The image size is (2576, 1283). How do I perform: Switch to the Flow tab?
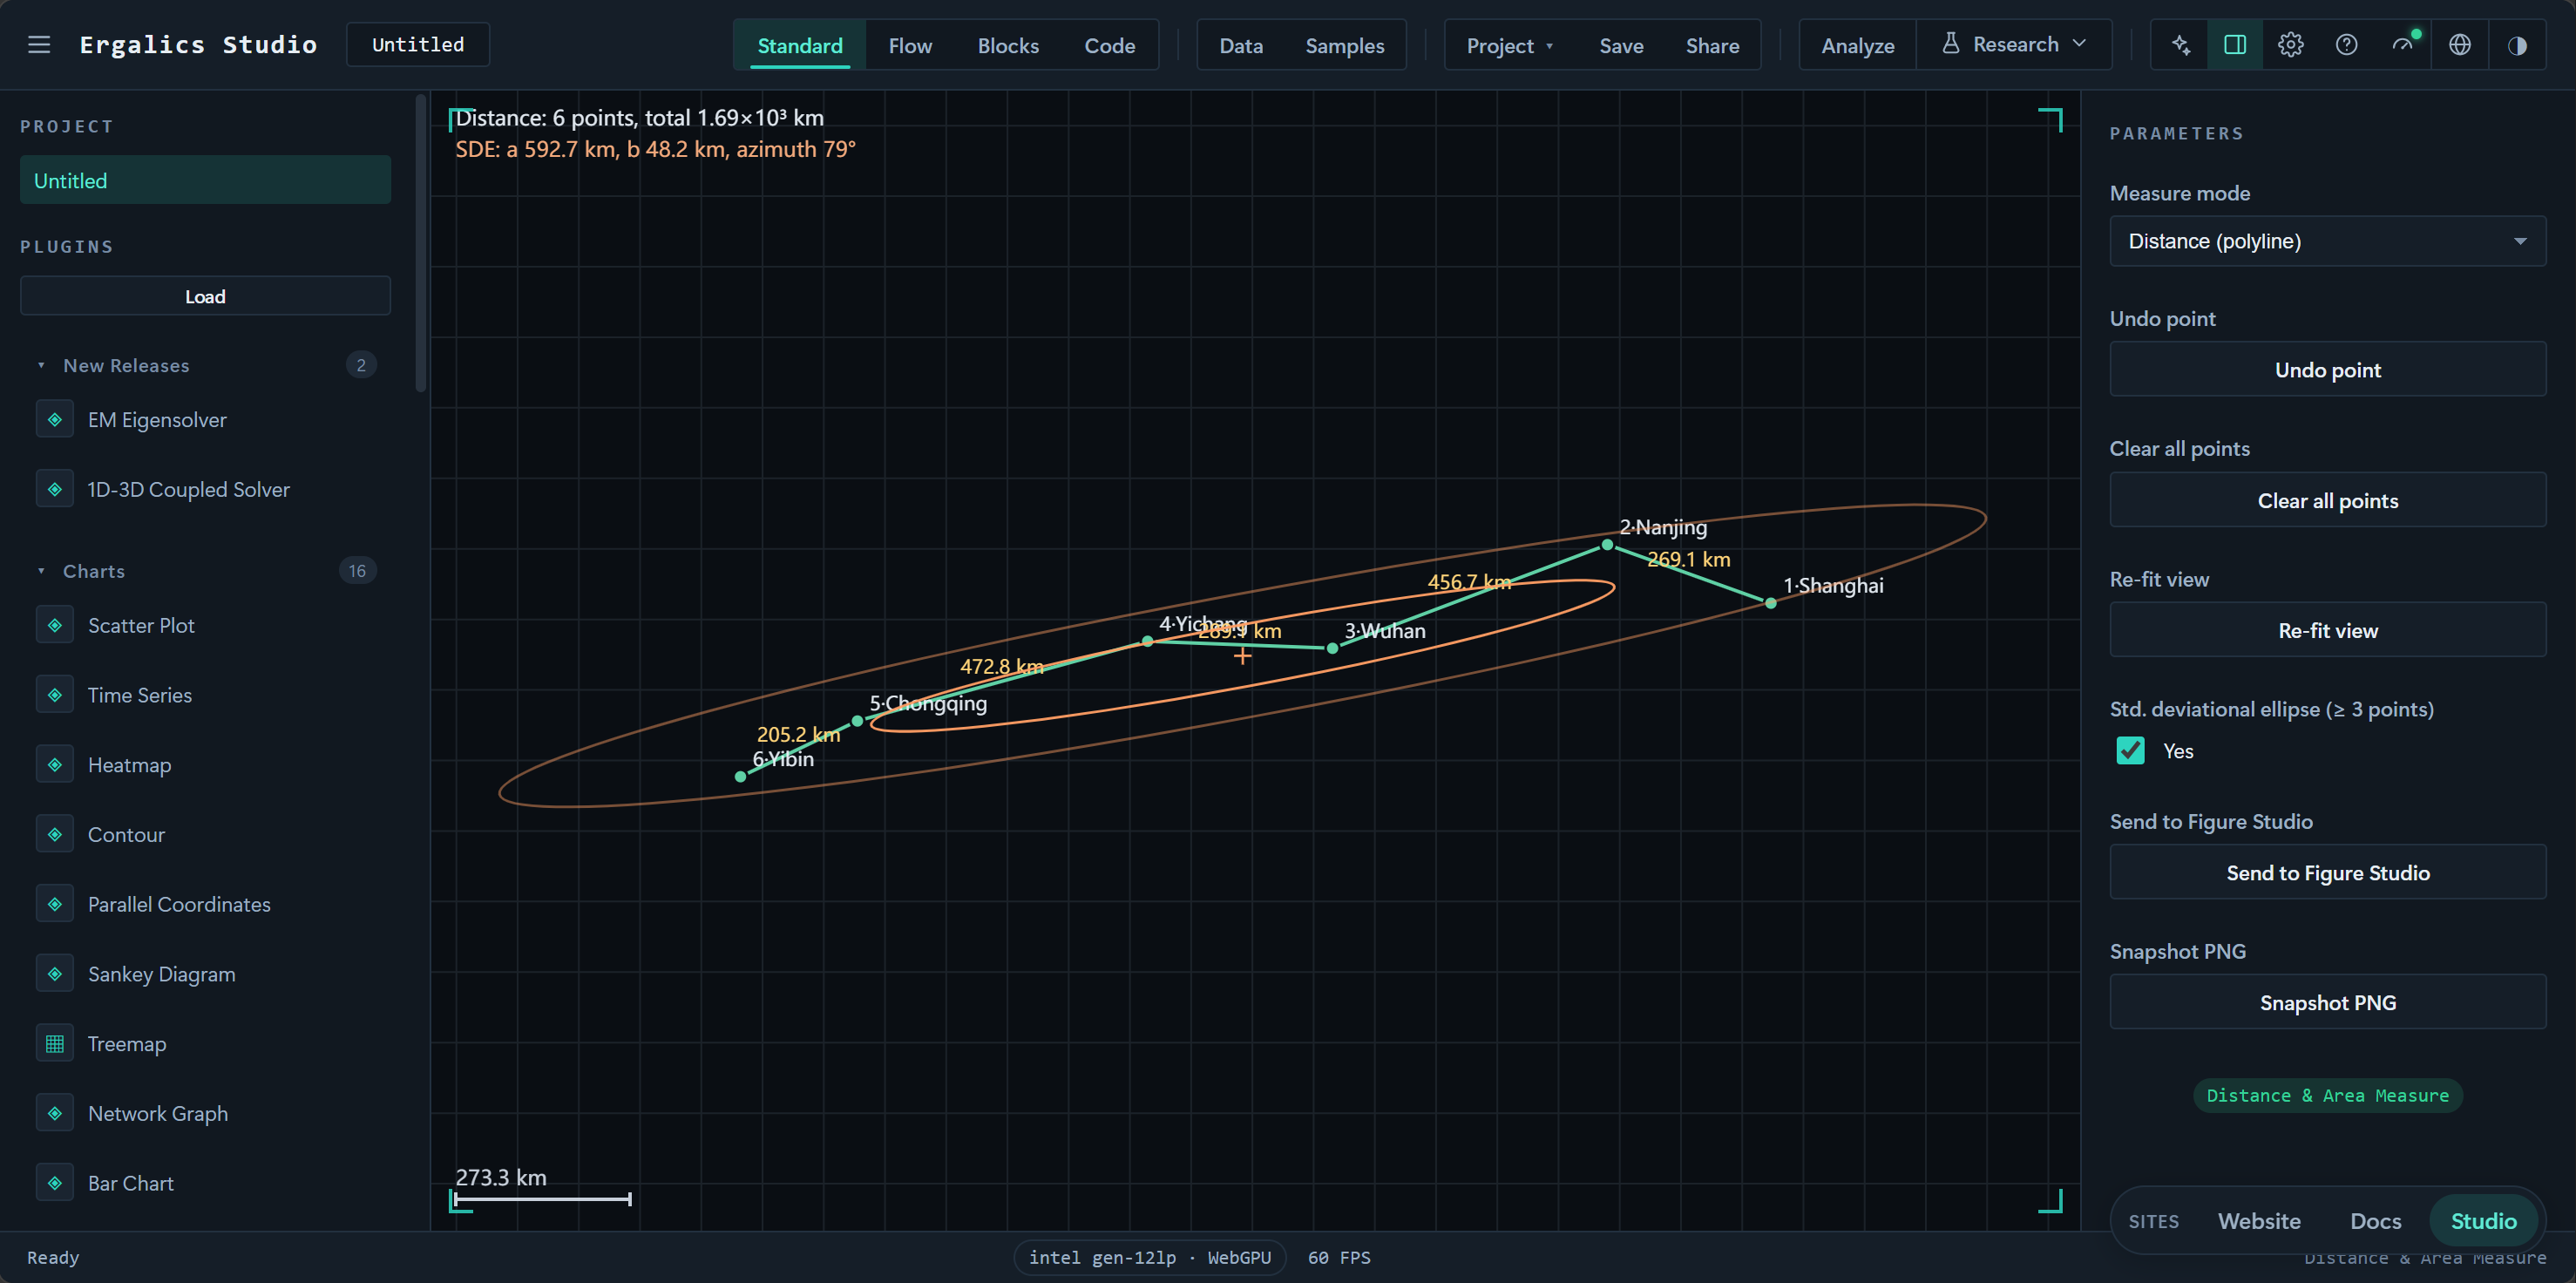coord(910,46)
